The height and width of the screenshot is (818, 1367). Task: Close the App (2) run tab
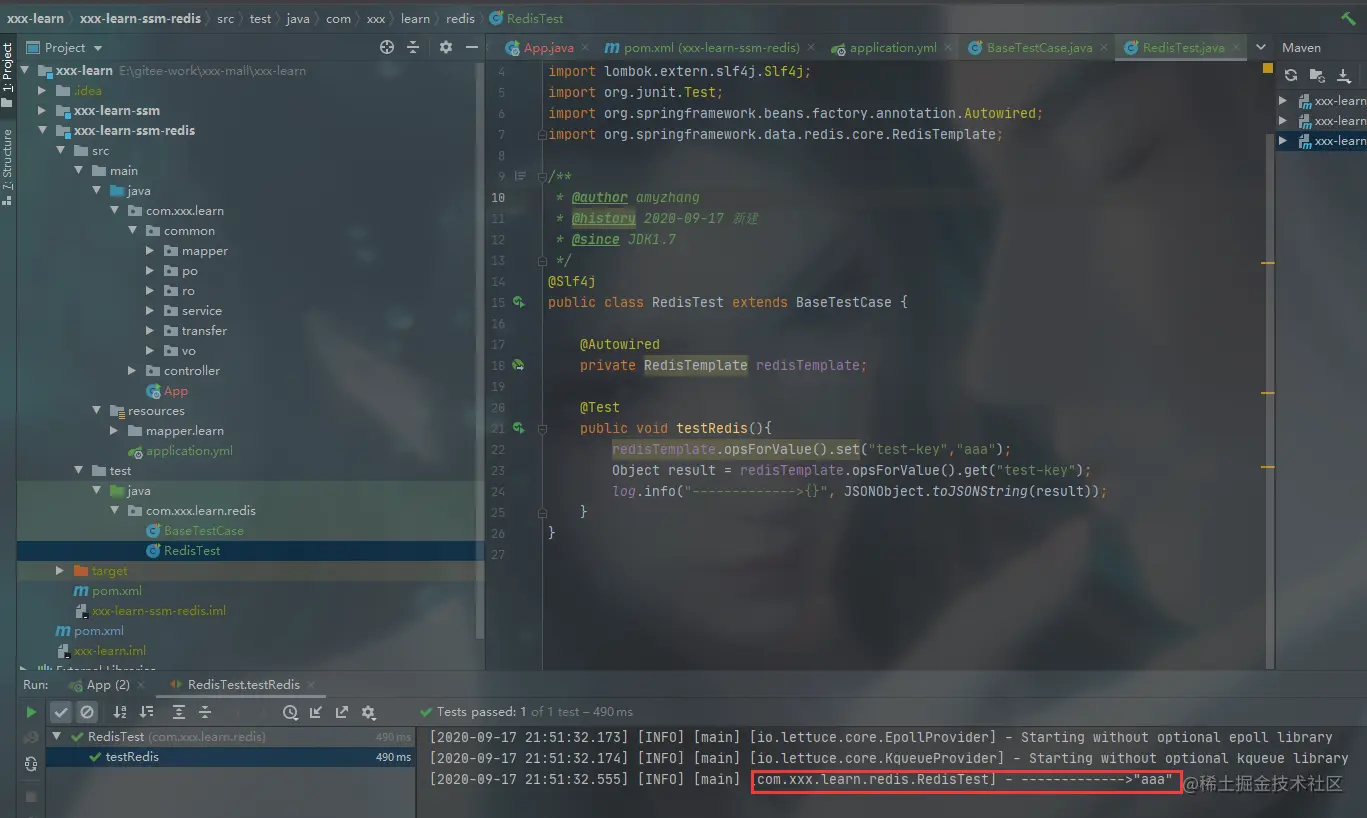[140, 685]
